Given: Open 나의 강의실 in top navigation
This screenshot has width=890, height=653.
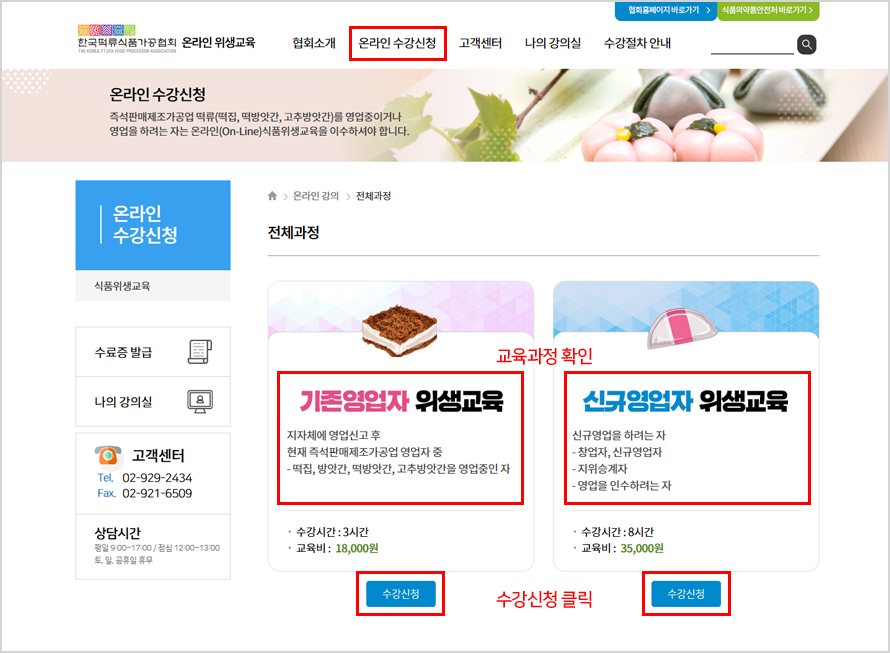Looking at the screenshot, I should click(553, 43).
